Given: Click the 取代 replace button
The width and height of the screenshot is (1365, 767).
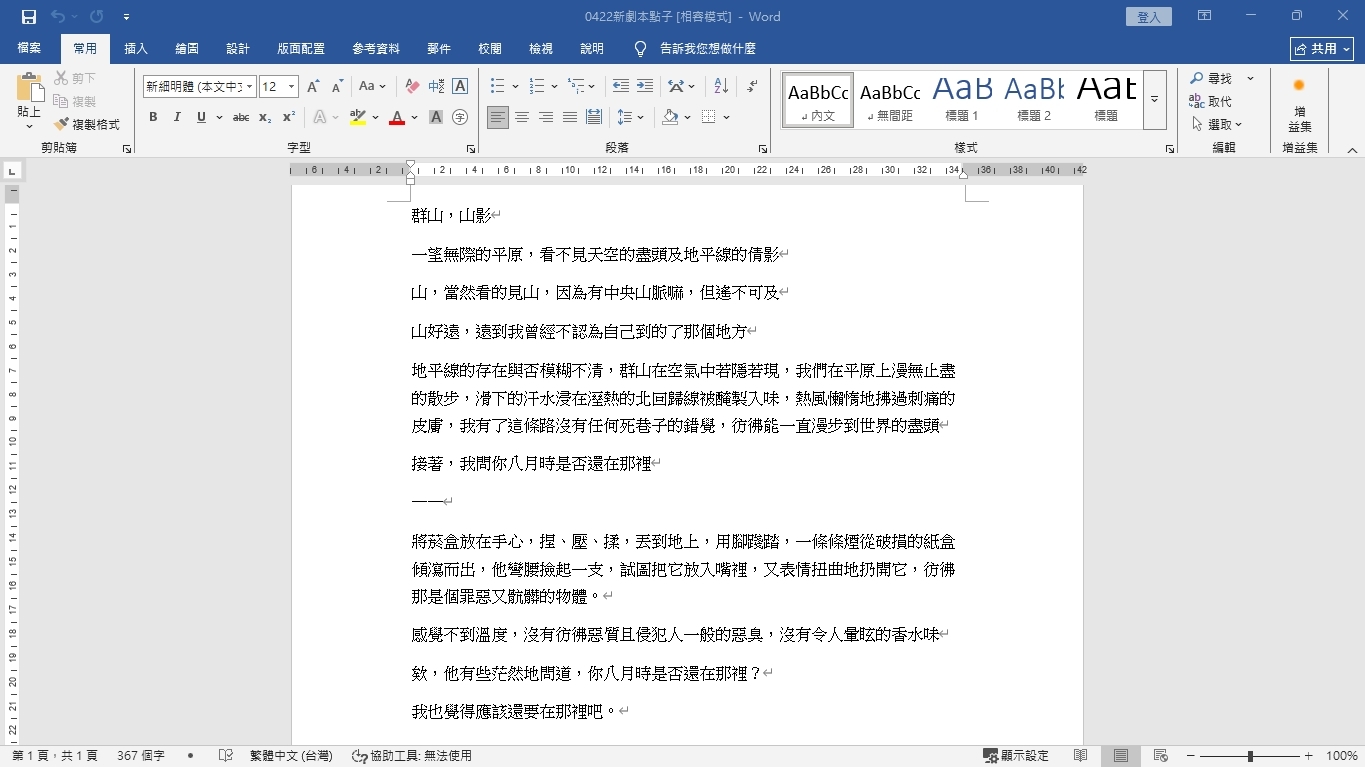Looking at the screenshot, I should (x=1210, y=101).
